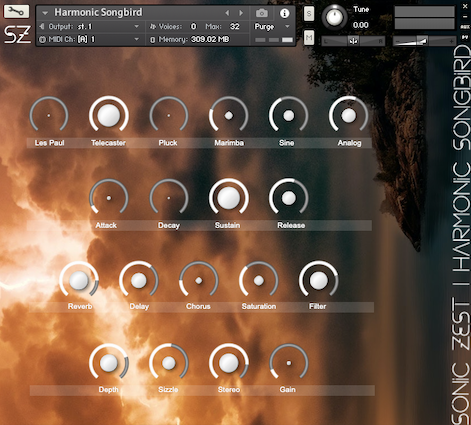Toggle the Solo S button
471x425 pixels.
pos(309,14)
